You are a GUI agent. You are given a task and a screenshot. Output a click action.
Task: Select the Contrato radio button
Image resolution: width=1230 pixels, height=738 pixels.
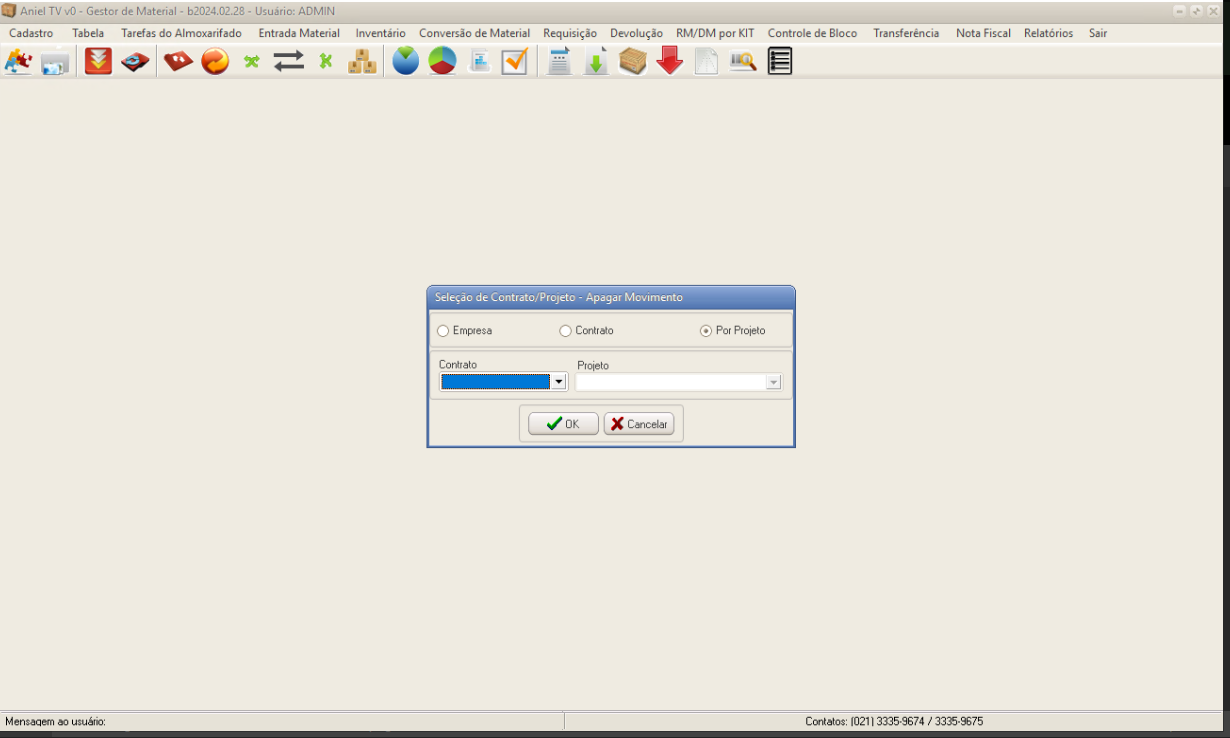coord(566,331)
